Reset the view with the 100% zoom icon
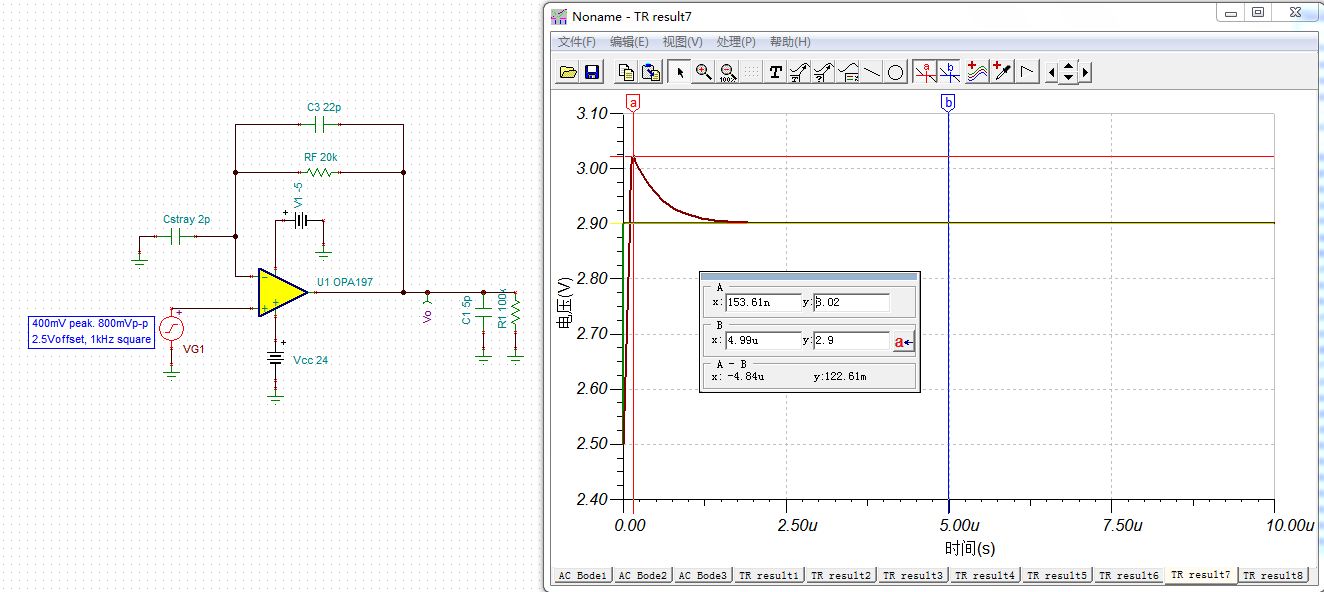 [728, 72]
